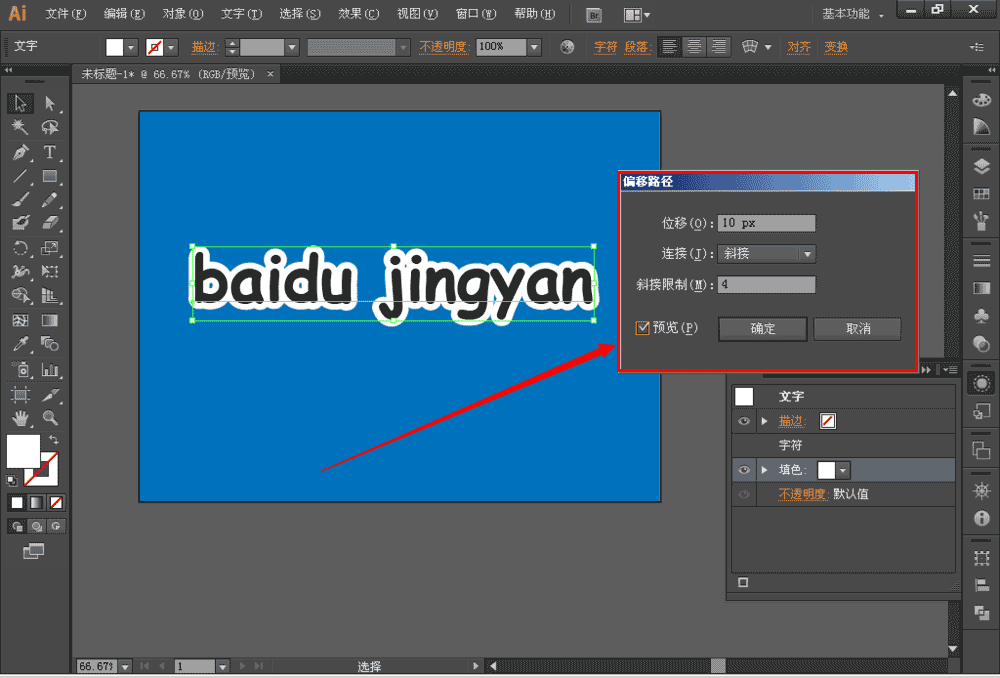Click the Offset value input field
The height and width of the screenshot is (678, 1000).
[766, 223]
